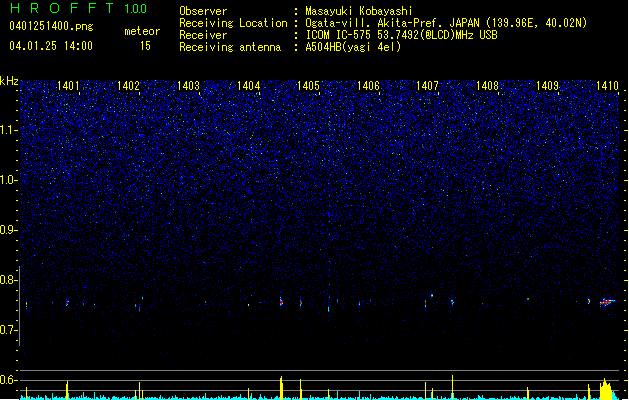Click the wide yellow amplitude burst near 1410
This screenshot has height=400, width=629.
(x=606, y=389)
